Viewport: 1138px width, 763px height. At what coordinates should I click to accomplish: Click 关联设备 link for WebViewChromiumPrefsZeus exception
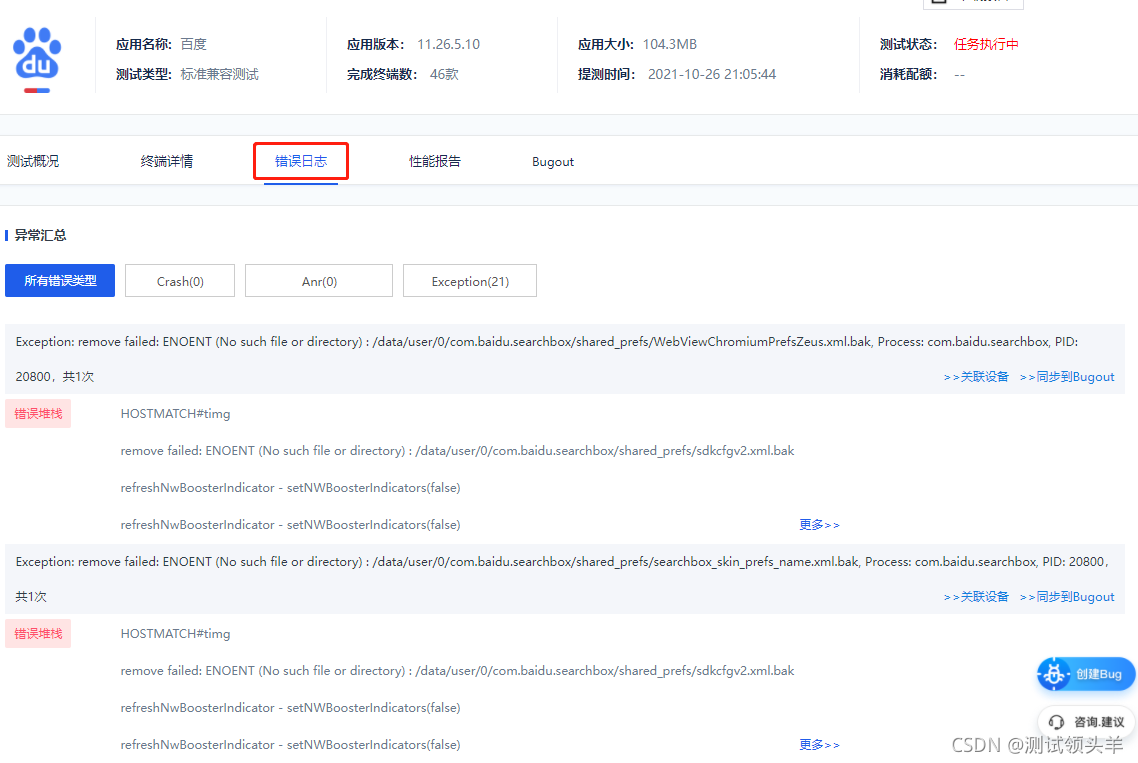[x=976, y=377]
